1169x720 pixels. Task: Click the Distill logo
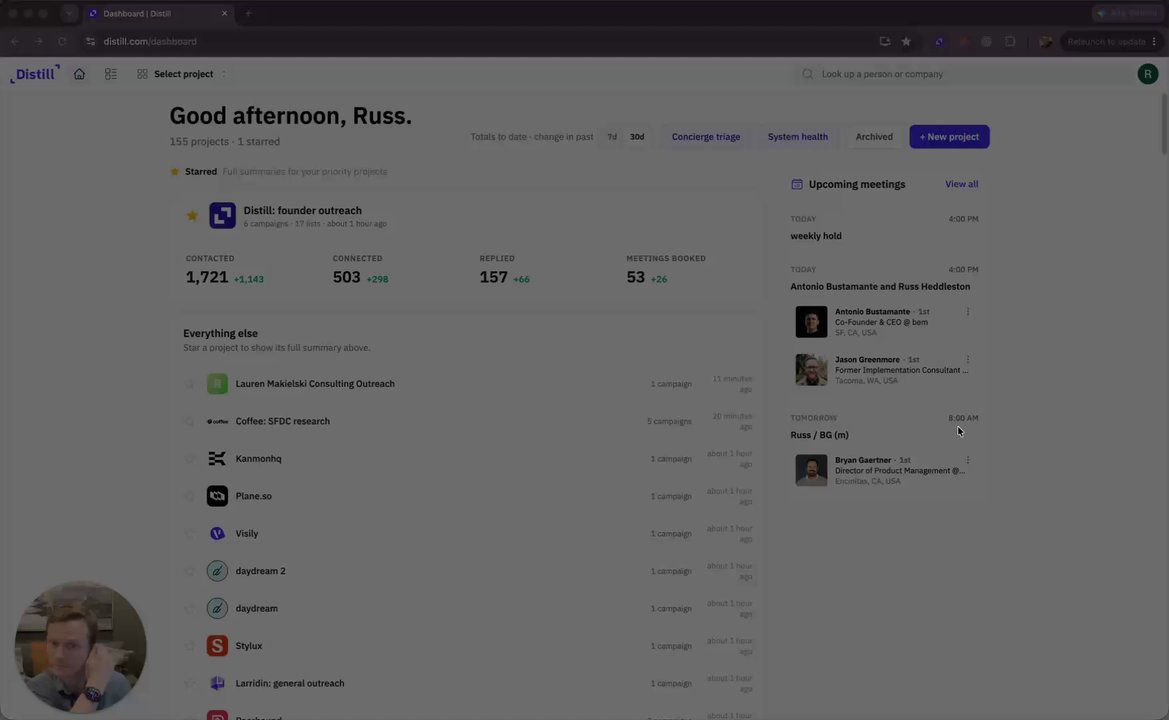click(35, 74)
